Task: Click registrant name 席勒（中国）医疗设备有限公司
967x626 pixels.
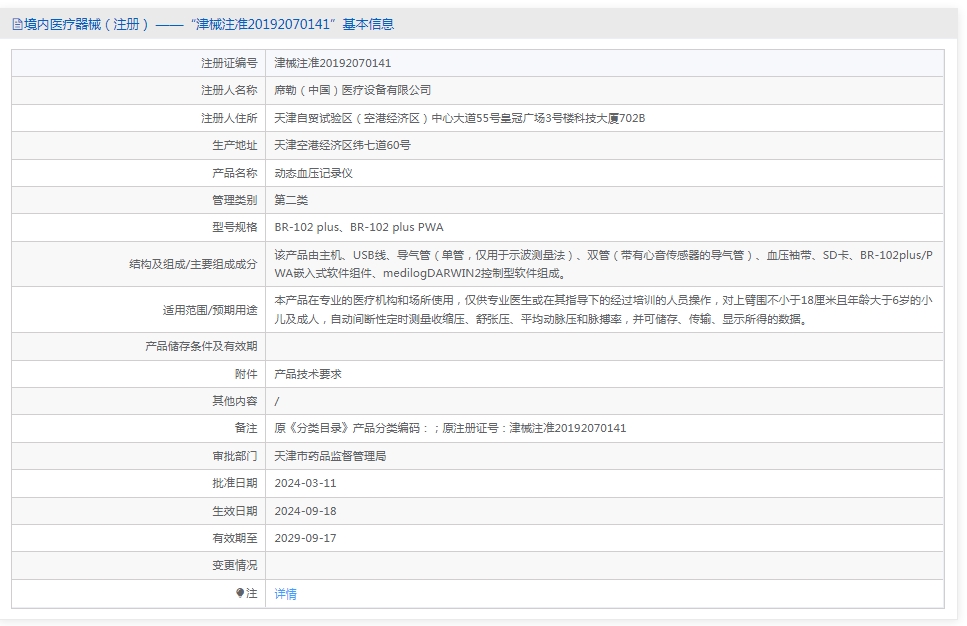Action: coord(353,90)
